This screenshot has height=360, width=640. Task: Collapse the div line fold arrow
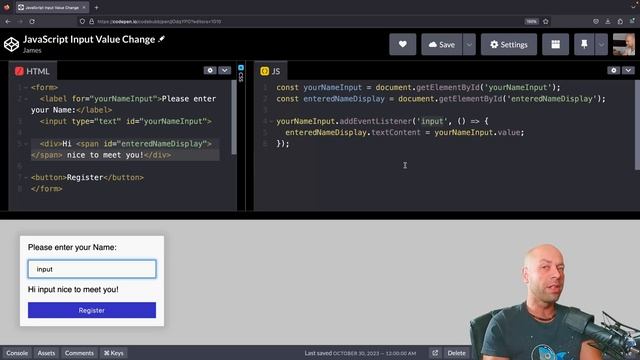tap(26, 144)
